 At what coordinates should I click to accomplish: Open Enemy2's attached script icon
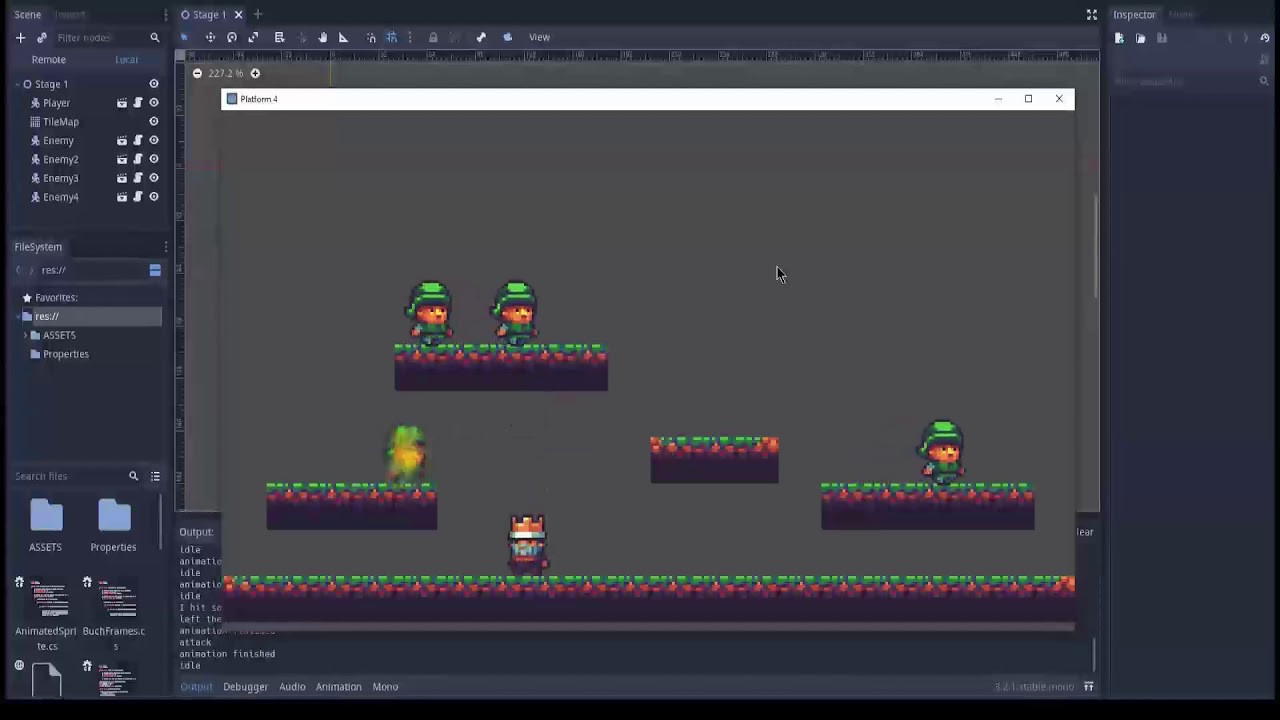point(138,160)
